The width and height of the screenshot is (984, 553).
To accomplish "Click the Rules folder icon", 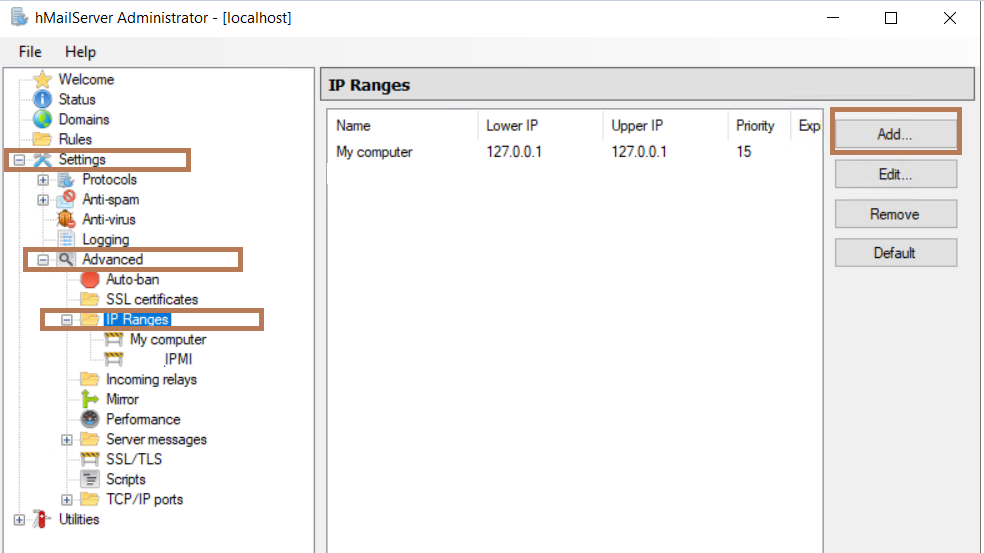I will pyautogui.click(x=42, y=139).
